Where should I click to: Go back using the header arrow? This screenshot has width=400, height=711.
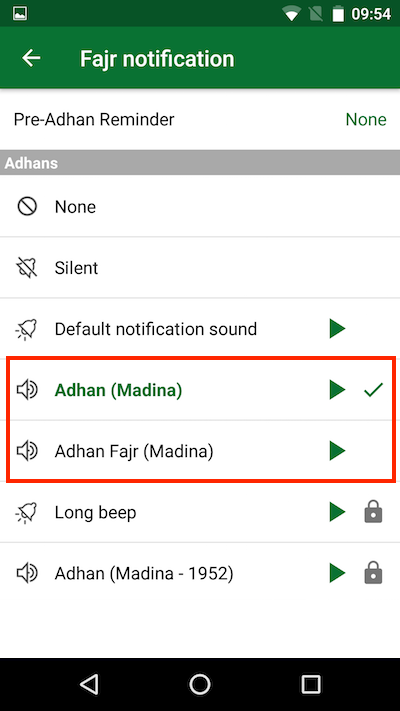(31, 58)
